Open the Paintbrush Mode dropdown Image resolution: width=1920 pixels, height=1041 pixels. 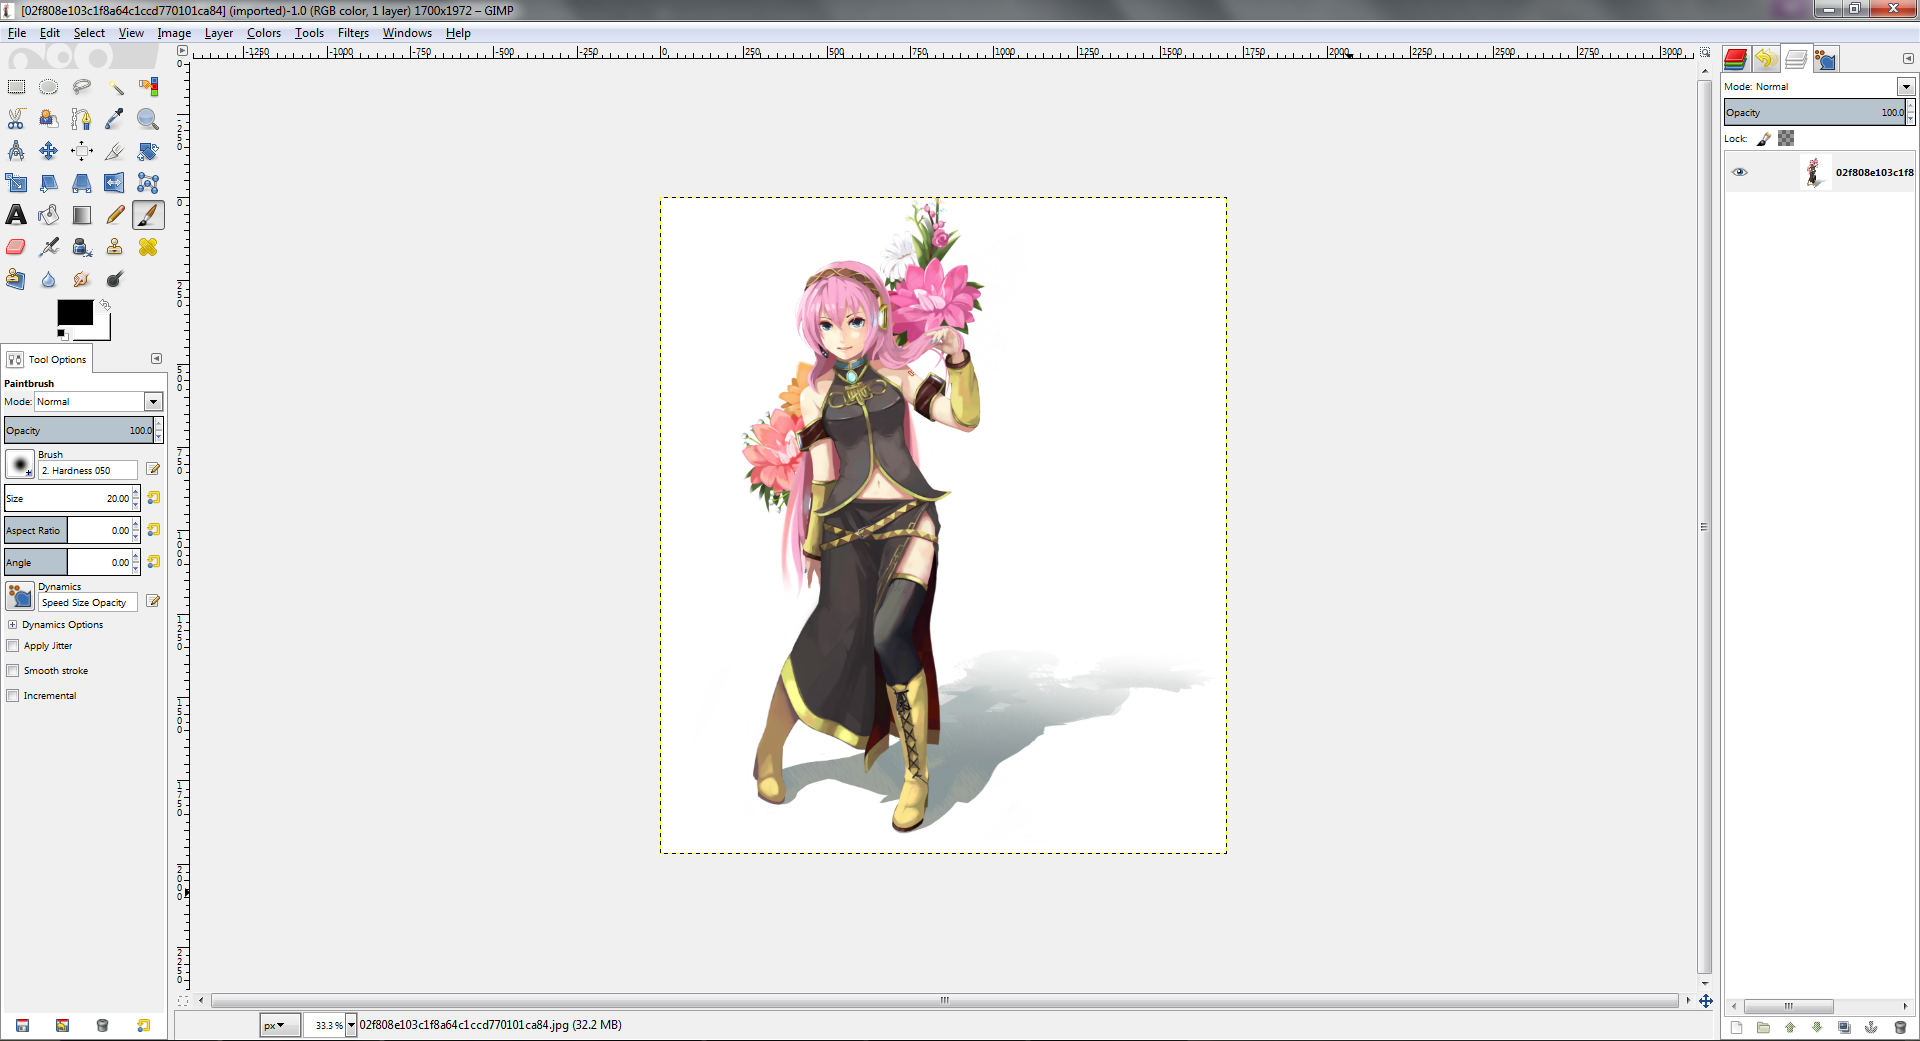click(x=153, y=402)
